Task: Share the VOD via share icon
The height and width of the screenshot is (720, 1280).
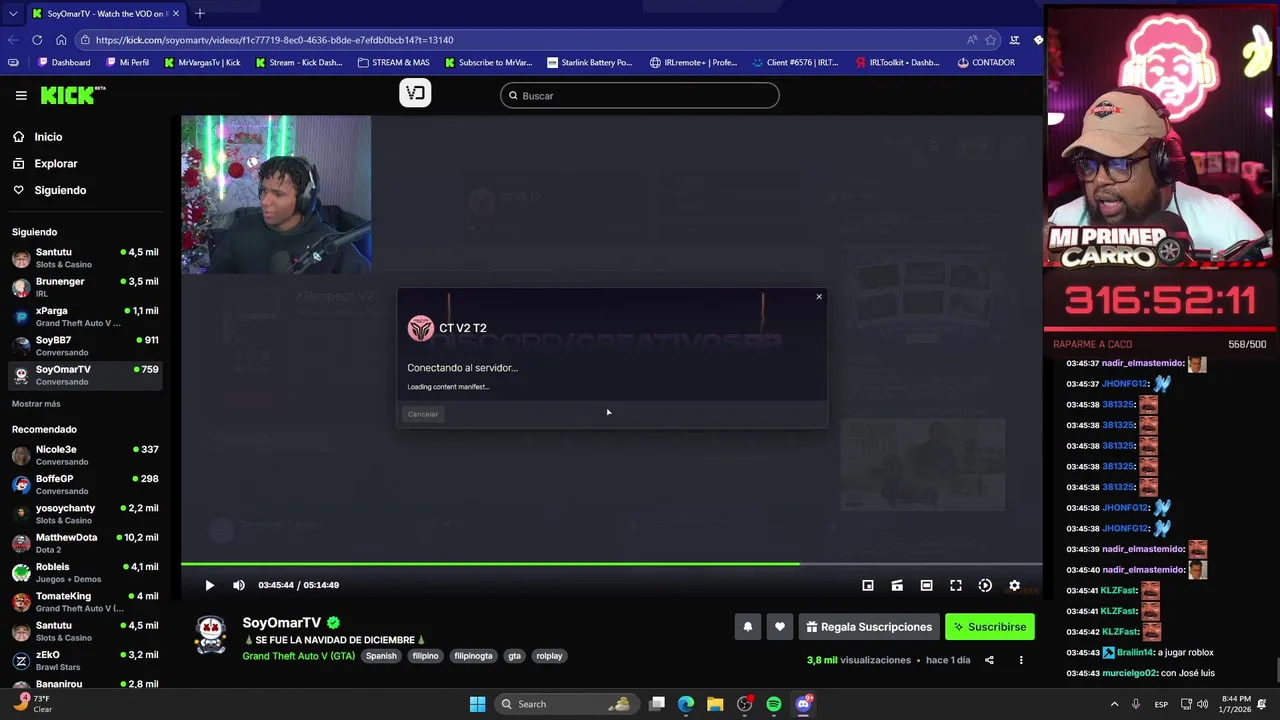Action: coord(989,660)
